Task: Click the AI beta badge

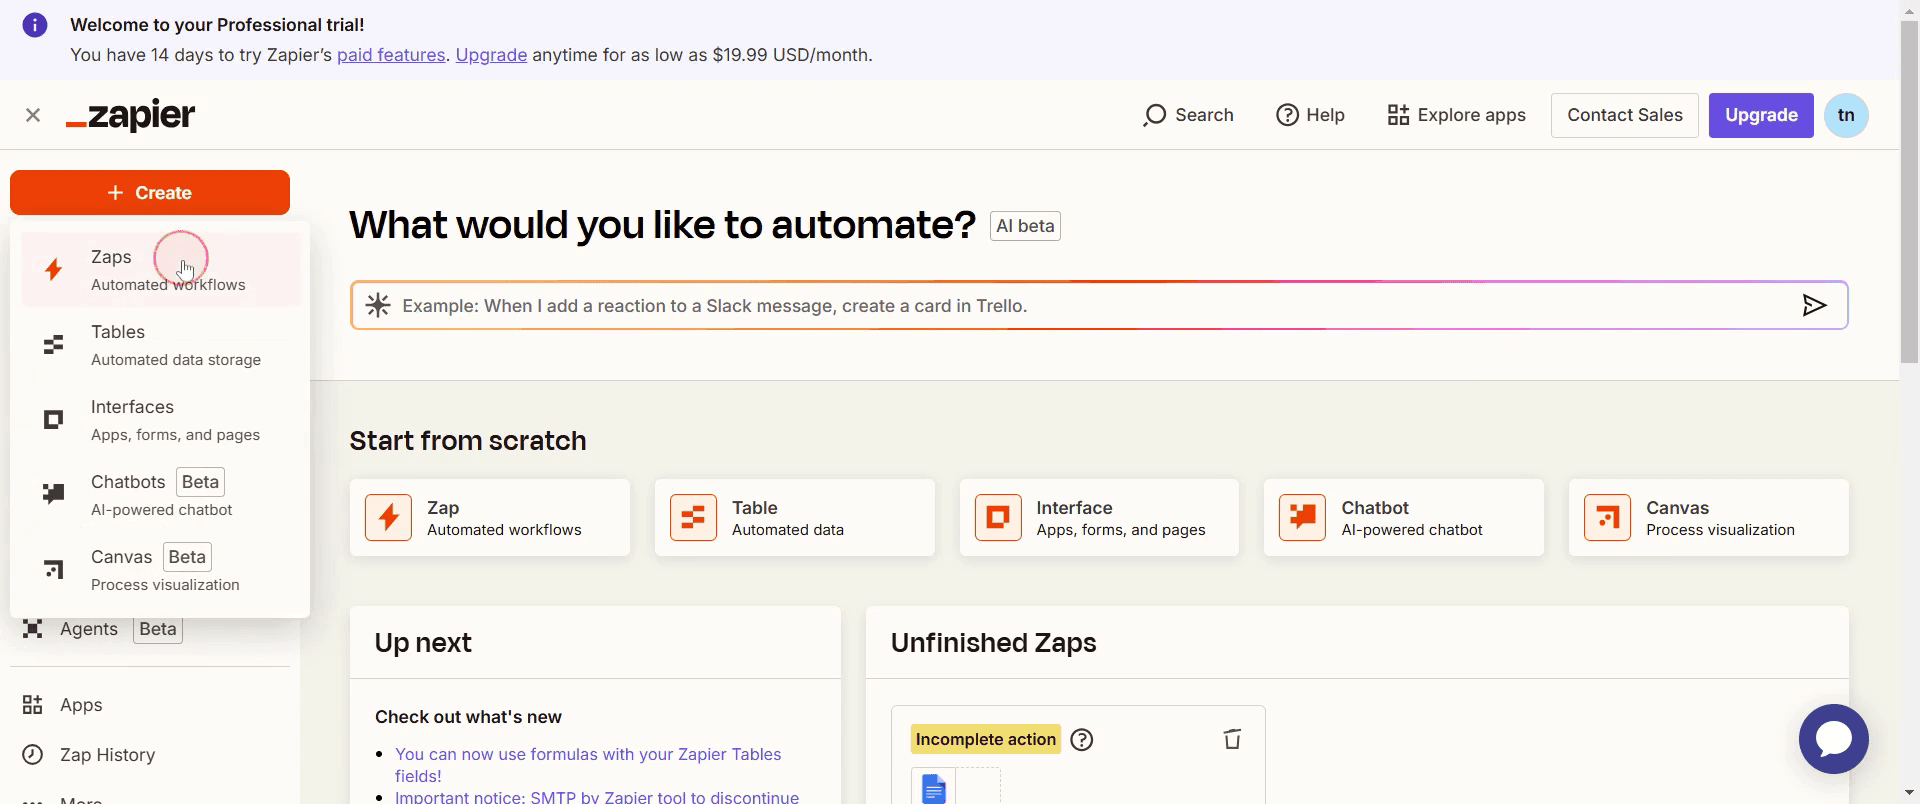Action: click(x=1025, y=226)
